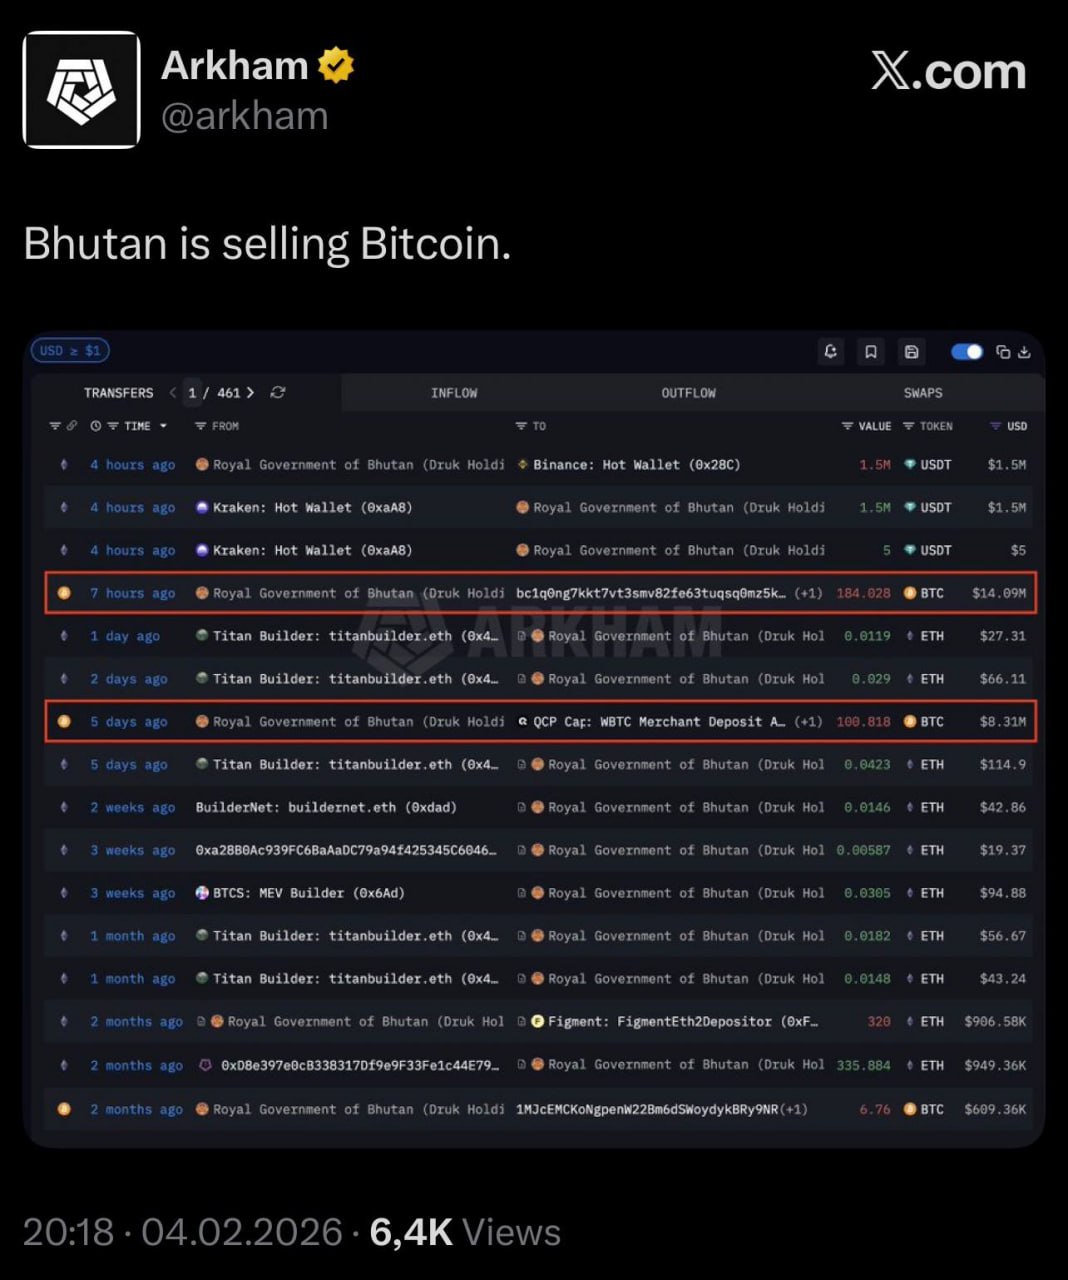
Task: Click the Arkham profile avatar
Action: pos(82,90)
